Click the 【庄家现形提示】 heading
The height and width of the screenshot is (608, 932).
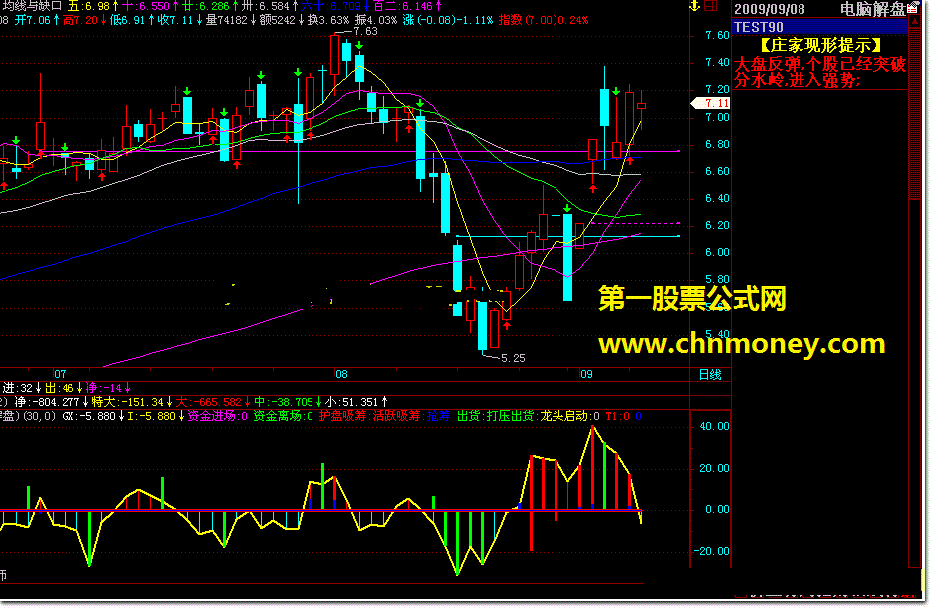click(820, 46)
